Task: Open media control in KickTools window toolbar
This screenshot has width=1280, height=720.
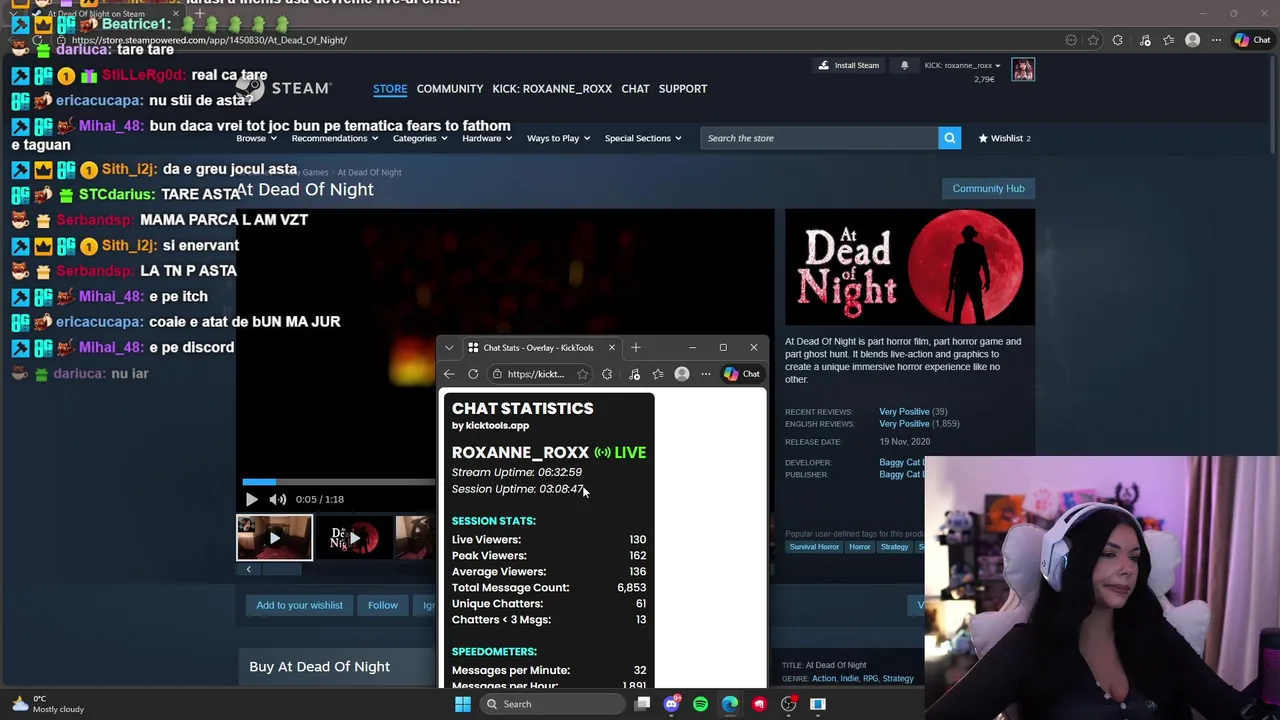Action: pos(634,374)
